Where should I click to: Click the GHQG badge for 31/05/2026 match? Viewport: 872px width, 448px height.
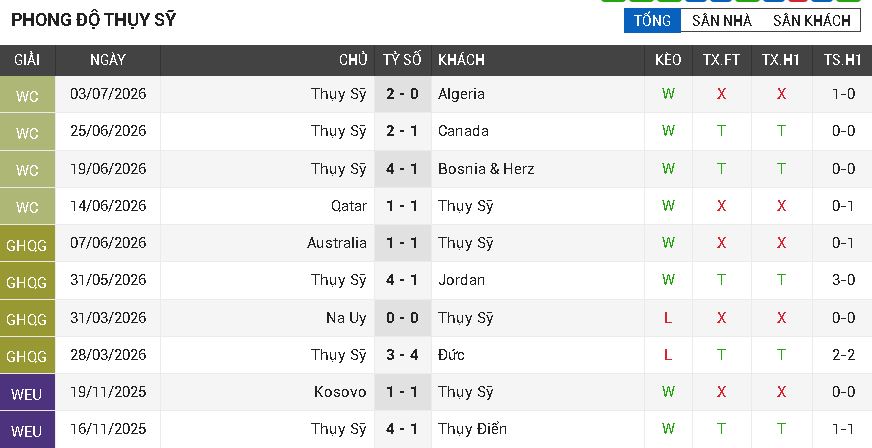pos(27,281)
